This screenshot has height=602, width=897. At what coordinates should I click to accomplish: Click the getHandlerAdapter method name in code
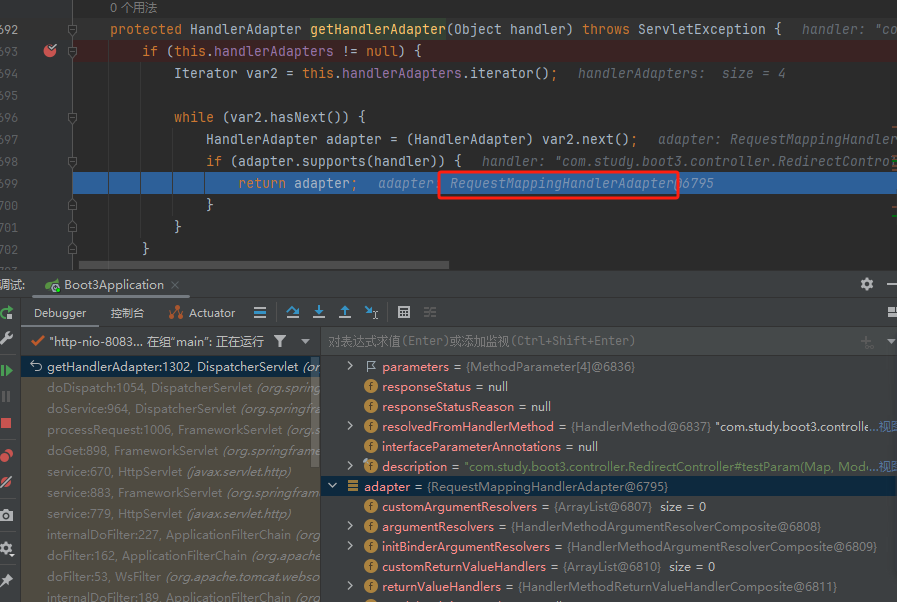[x=378, y=29]
